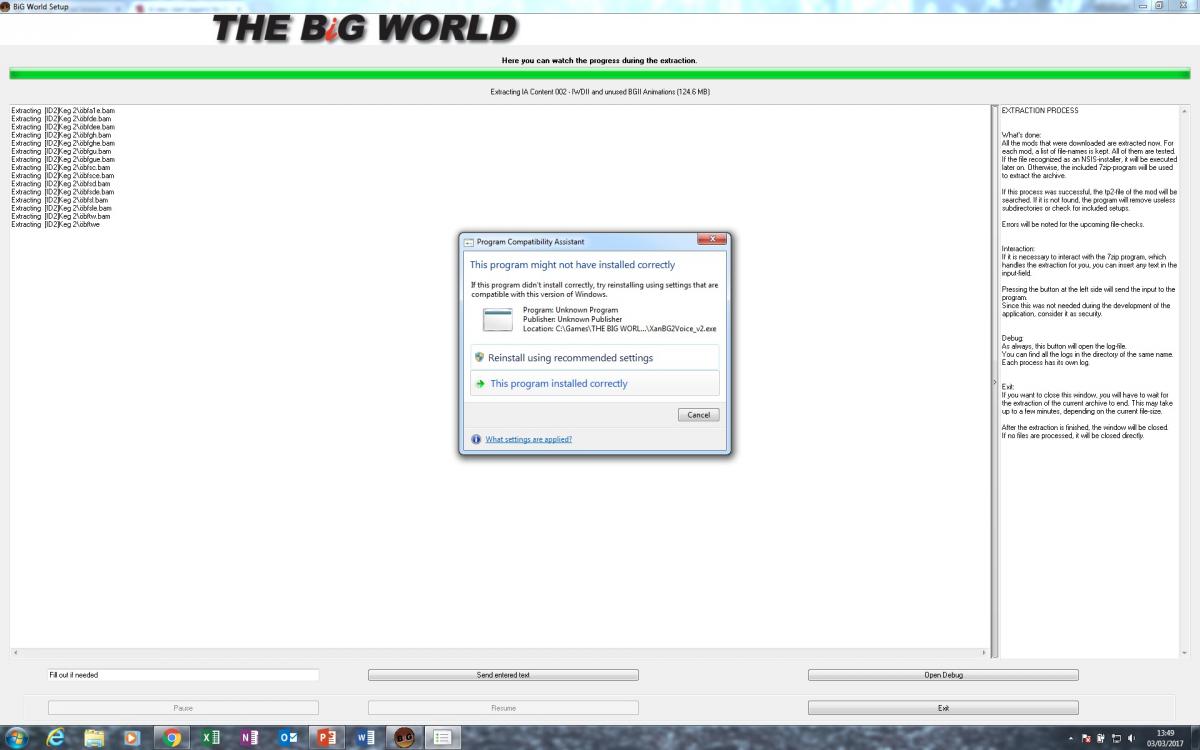Open What settings are applied link
1200x750 pixels.
click(528, 439)
